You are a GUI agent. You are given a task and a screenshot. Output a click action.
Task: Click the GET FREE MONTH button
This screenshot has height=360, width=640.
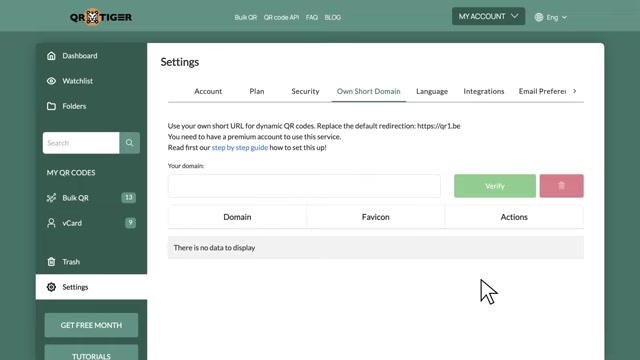click(x=91, y=325)
